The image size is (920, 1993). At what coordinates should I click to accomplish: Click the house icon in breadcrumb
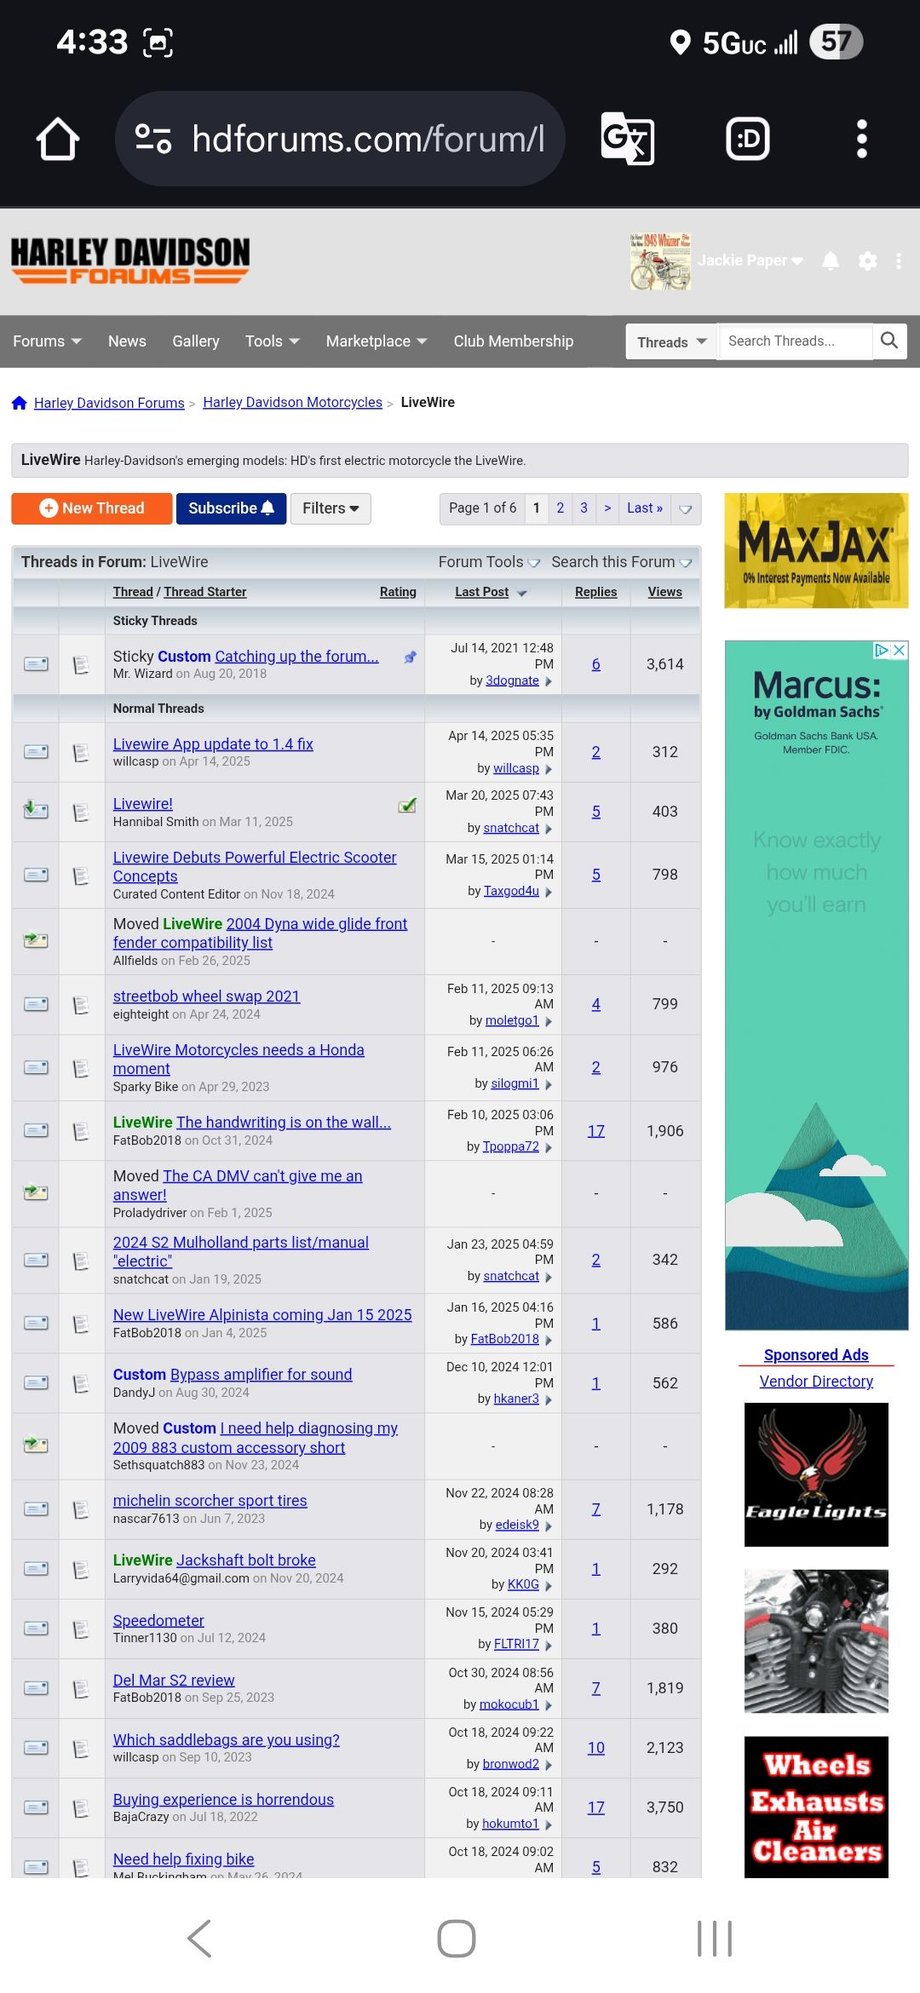click(x=19, y=403)
